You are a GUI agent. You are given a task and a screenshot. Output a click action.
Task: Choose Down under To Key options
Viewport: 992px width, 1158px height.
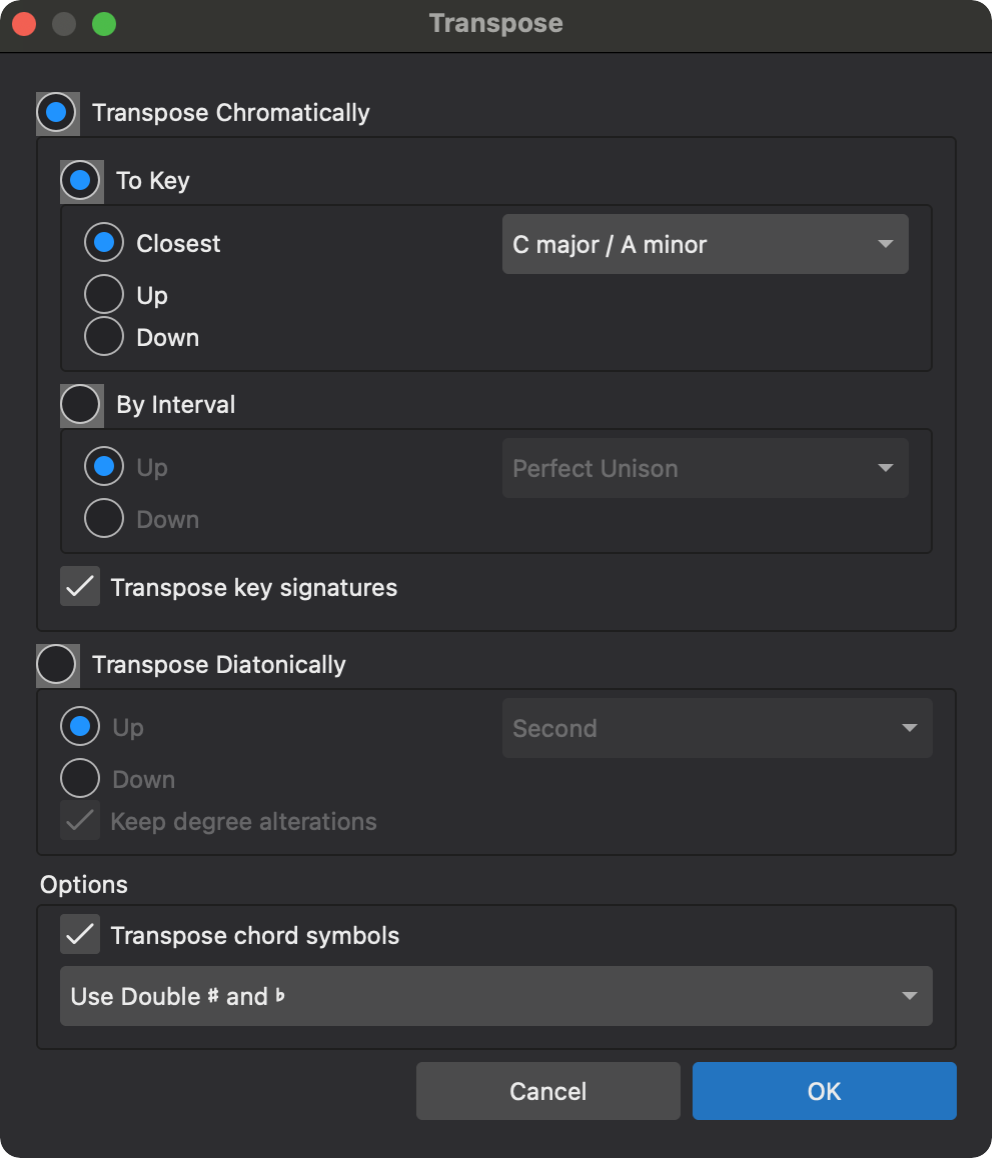pos(103,336)
